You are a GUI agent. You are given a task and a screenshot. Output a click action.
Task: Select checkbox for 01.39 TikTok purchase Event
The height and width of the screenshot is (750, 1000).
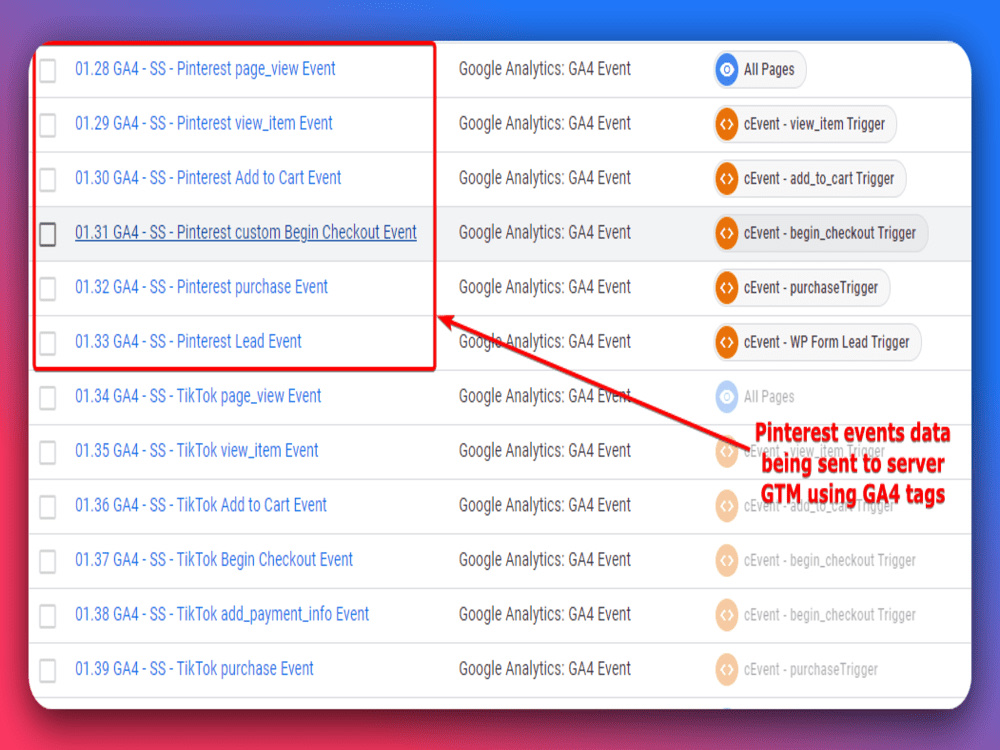pyautogui.click(x=48, y=670)
